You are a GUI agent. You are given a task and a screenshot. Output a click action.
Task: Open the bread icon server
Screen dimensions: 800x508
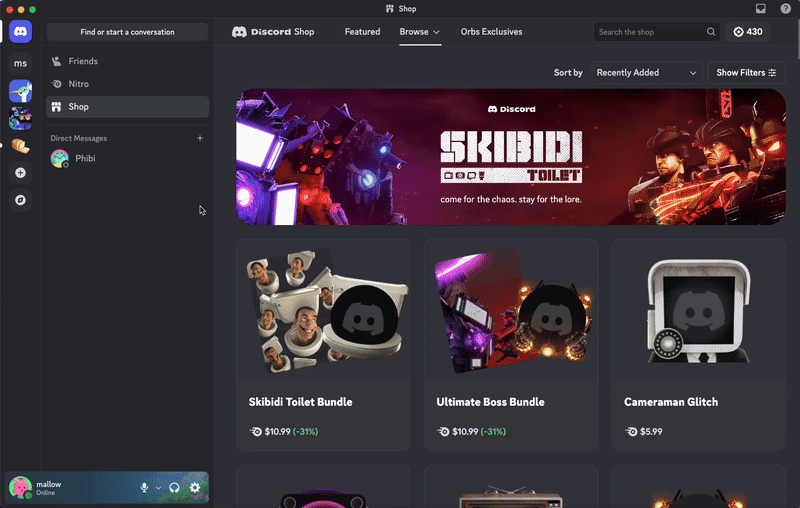click(20, 146)
